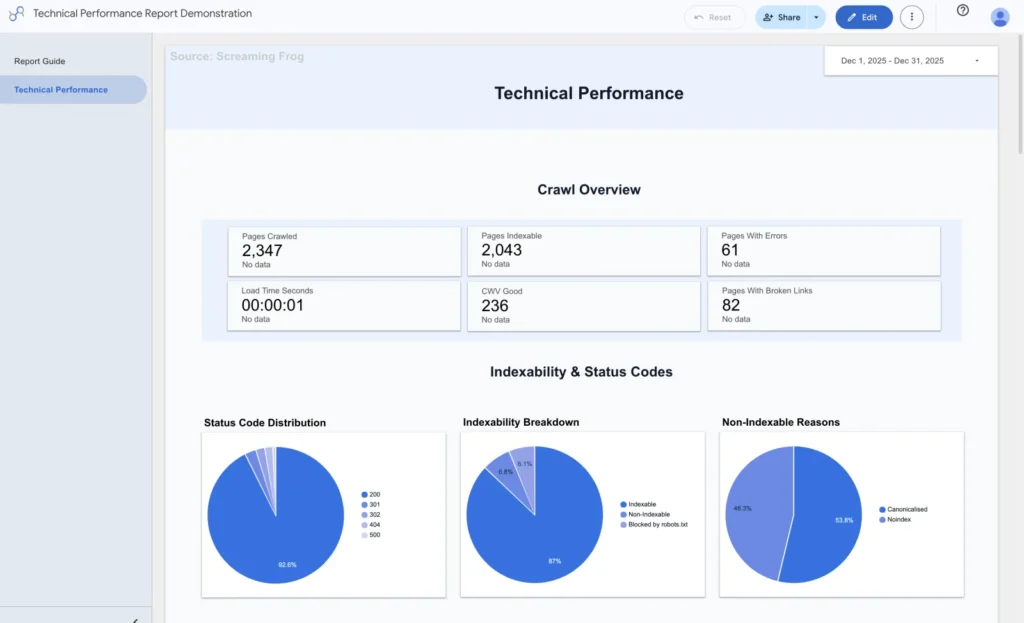Click the 200 legend color dot
Viewport: 1024px width, 623px height.
tap(364, 494)
